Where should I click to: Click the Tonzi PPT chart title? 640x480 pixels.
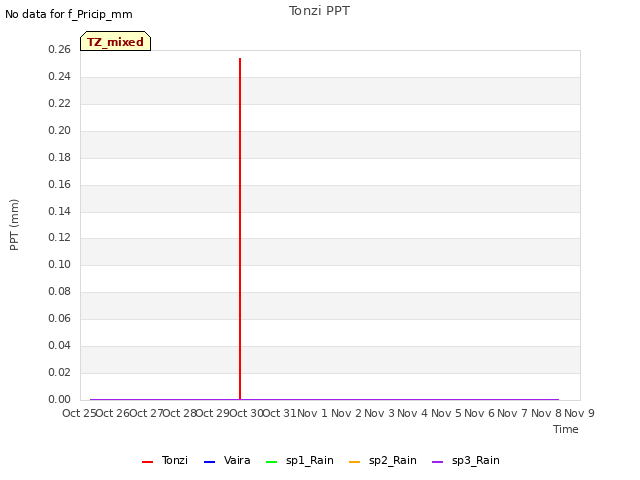(319, 11)
